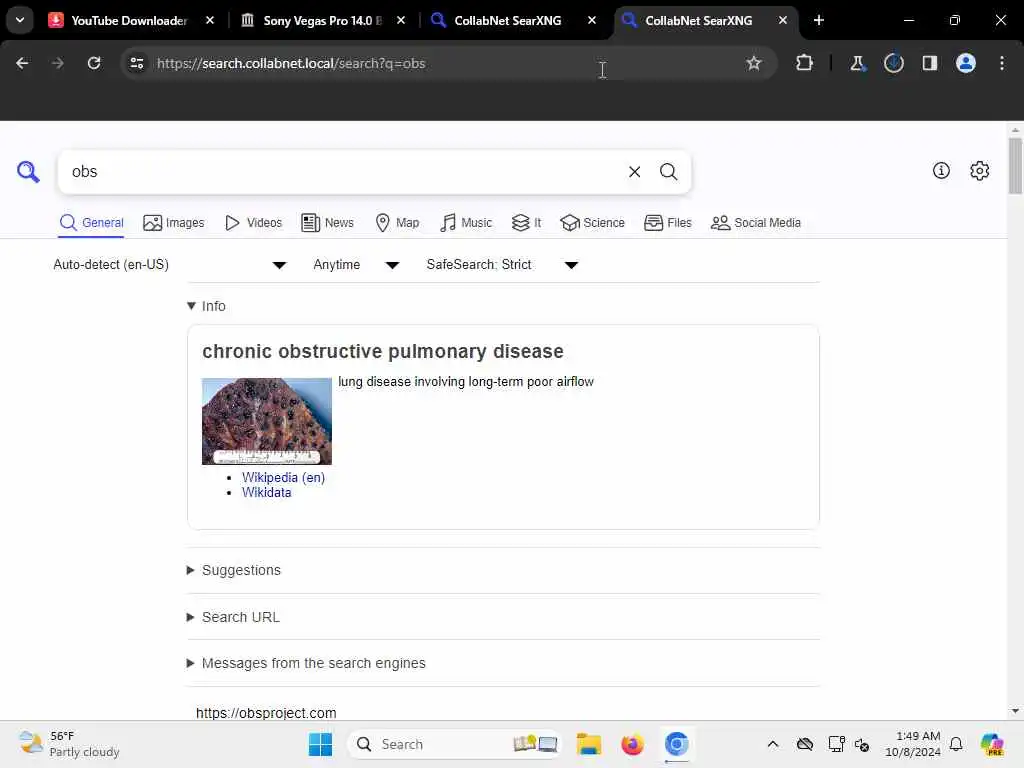Screen dimensions: 1024x768
Task: Open the clock showing 1:49 AM
Action: tap(912, 744)
